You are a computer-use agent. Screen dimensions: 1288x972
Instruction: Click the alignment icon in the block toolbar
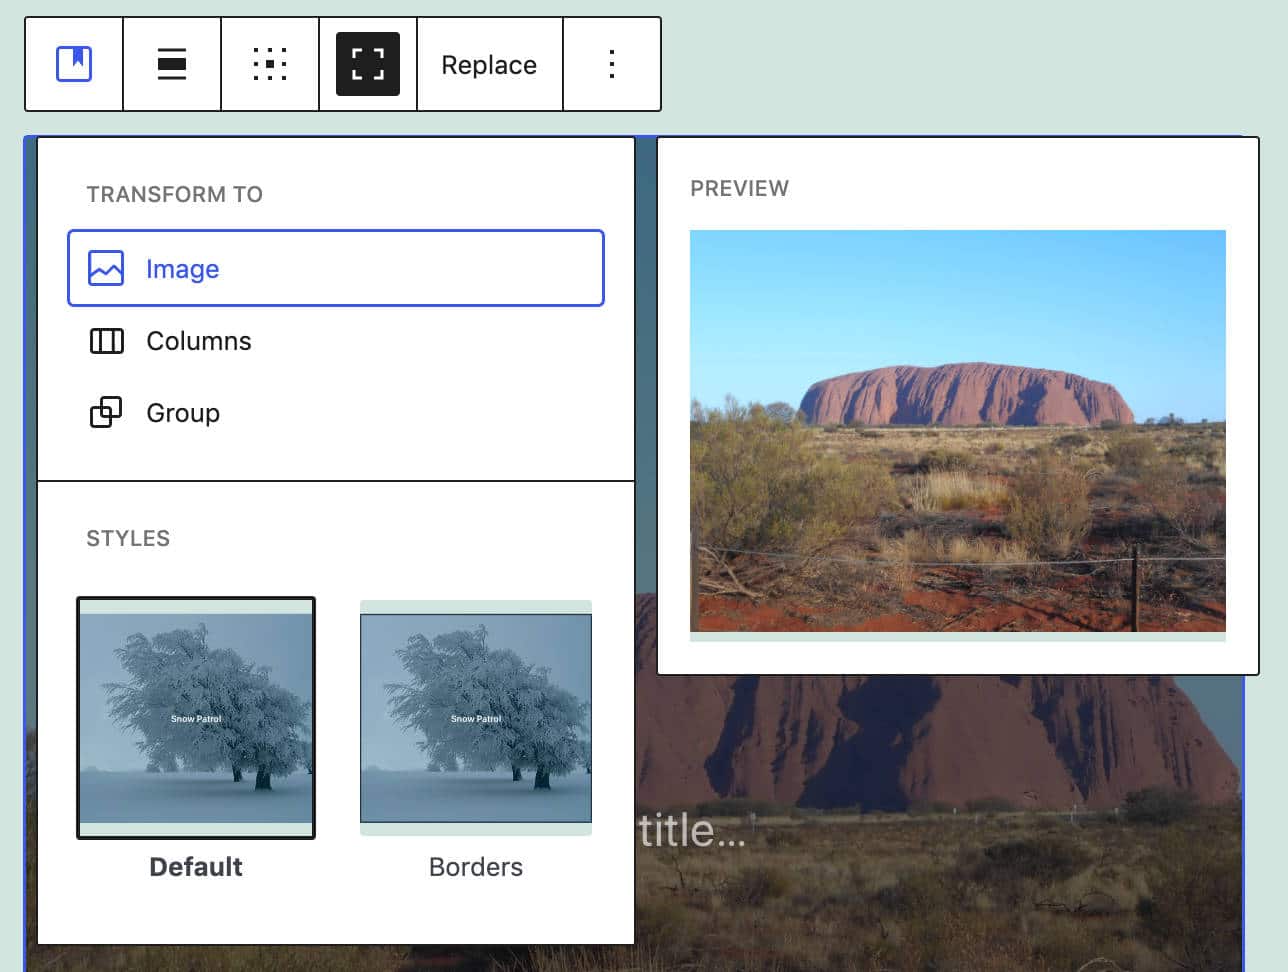[x=171, y=63]
